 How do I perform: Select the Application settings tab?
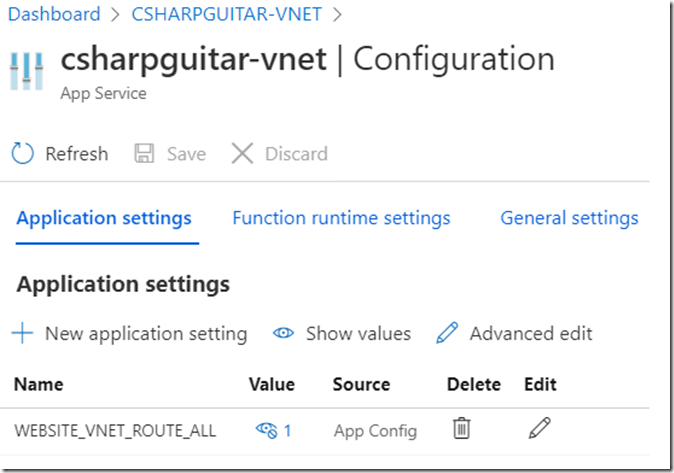(104, 218)
